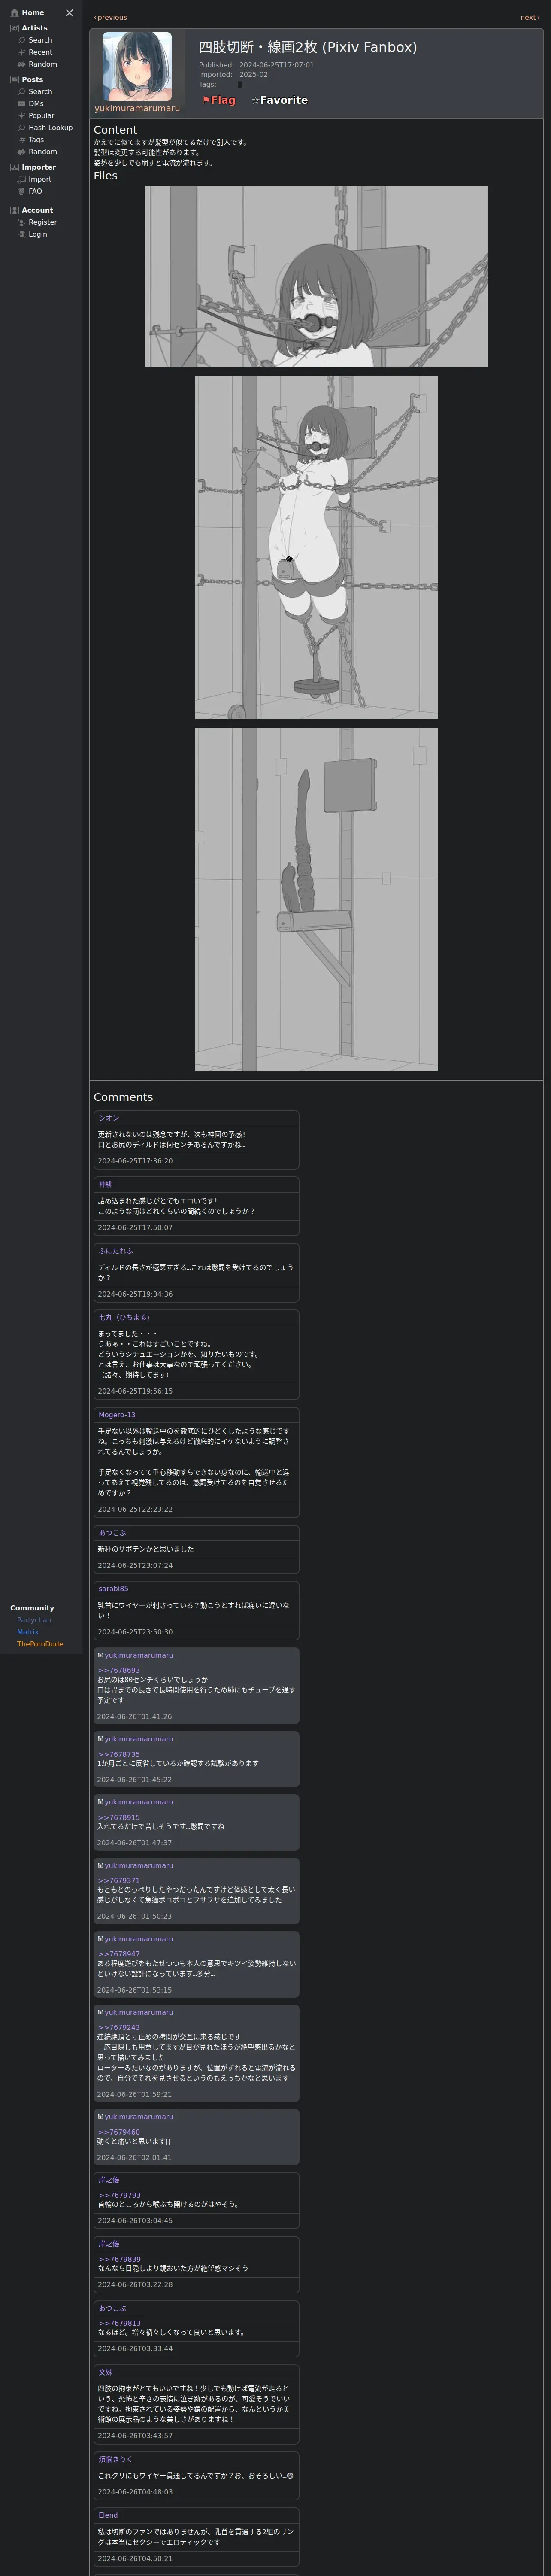The height and width of the screenshot is (2576, 551).
Task: Follow the >>7678915 reply reference
Action: (x=118, y=1817)
